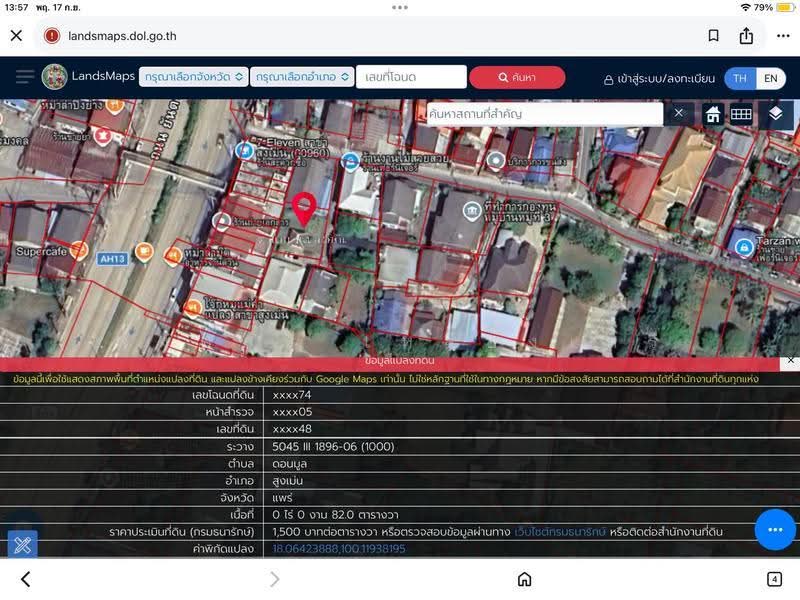The height and width of the screenshot is (600, 800).
Task: Select the red location pin marker
Action: click(x=304, y=209)
